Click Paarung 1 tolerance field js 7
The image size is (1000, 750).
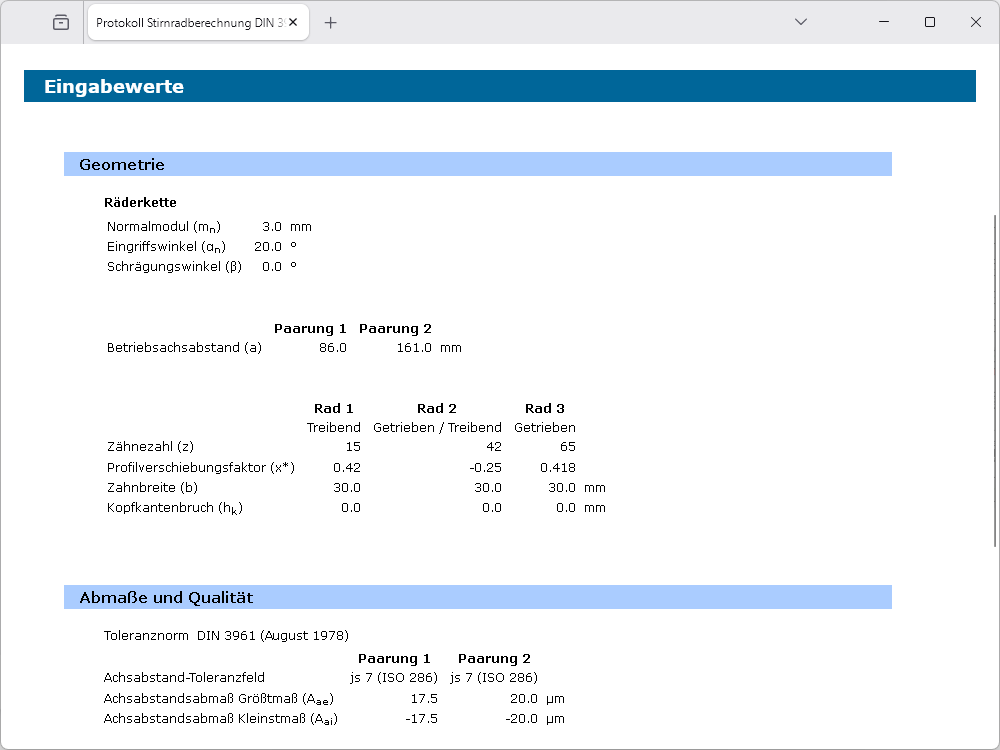pos(394,678)
